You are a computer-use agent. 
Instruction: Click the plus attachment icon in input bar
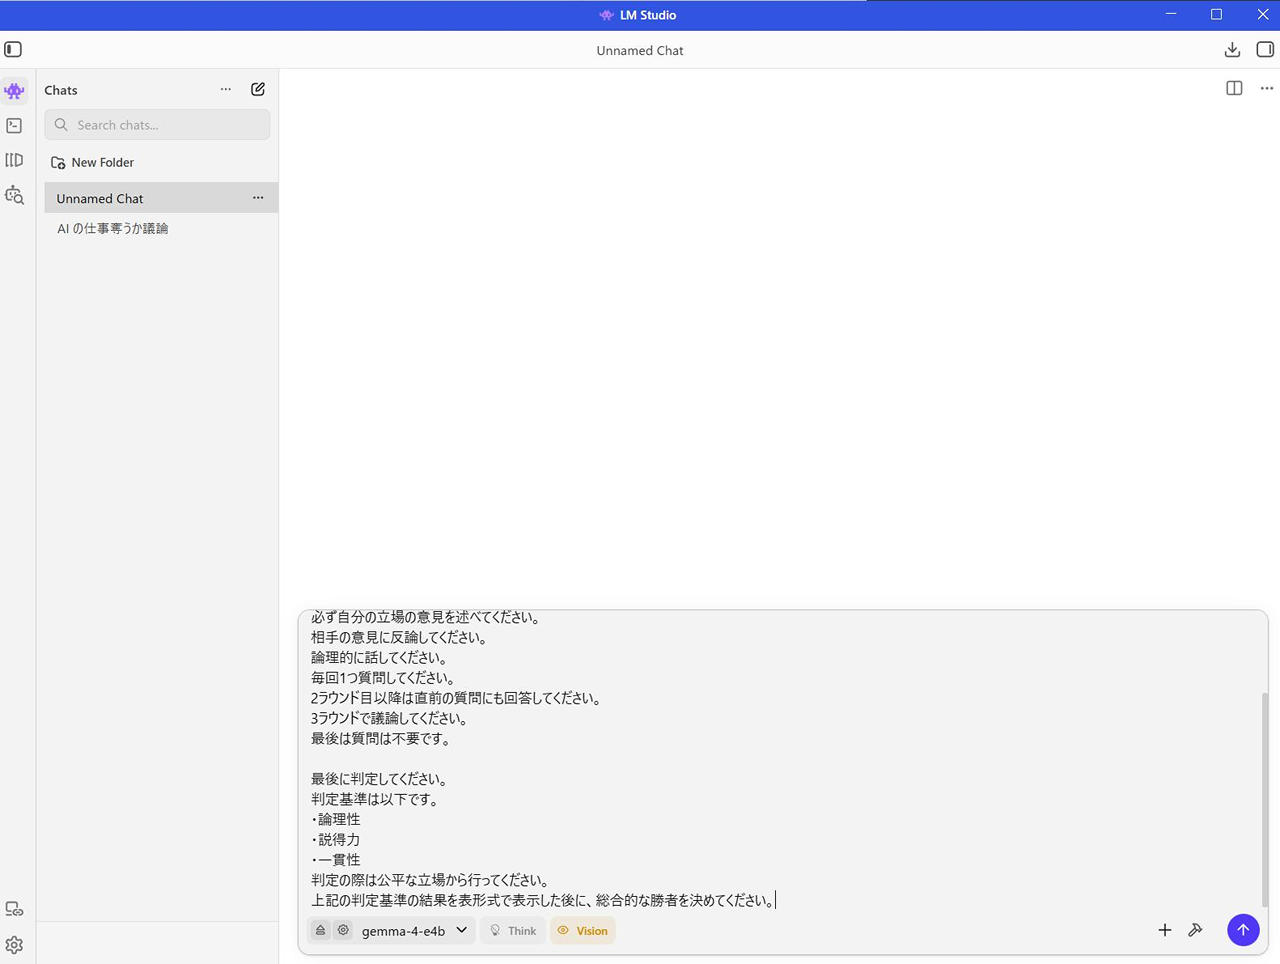[x=1164, y=930]
